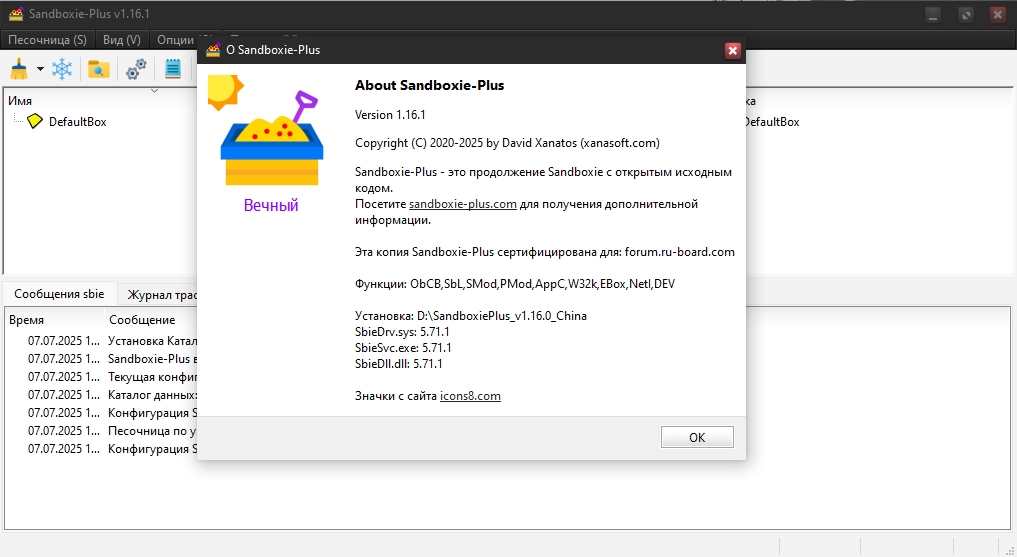Click the blue notepad toolbar icon

(173, 69)
